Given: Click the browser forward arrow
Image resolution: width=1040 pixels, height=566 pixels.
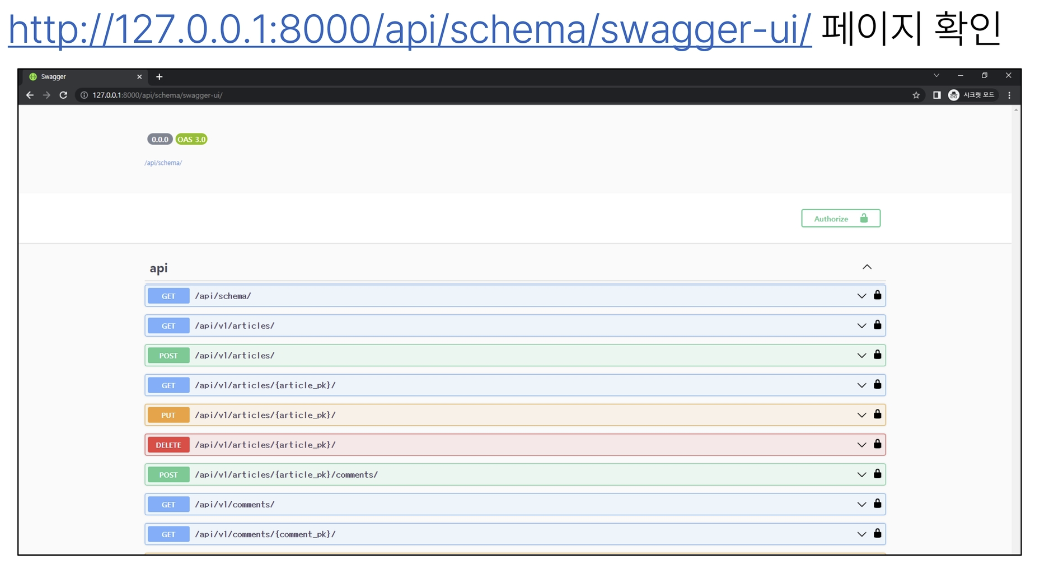Looking at the screenshot, I should 46,95.
